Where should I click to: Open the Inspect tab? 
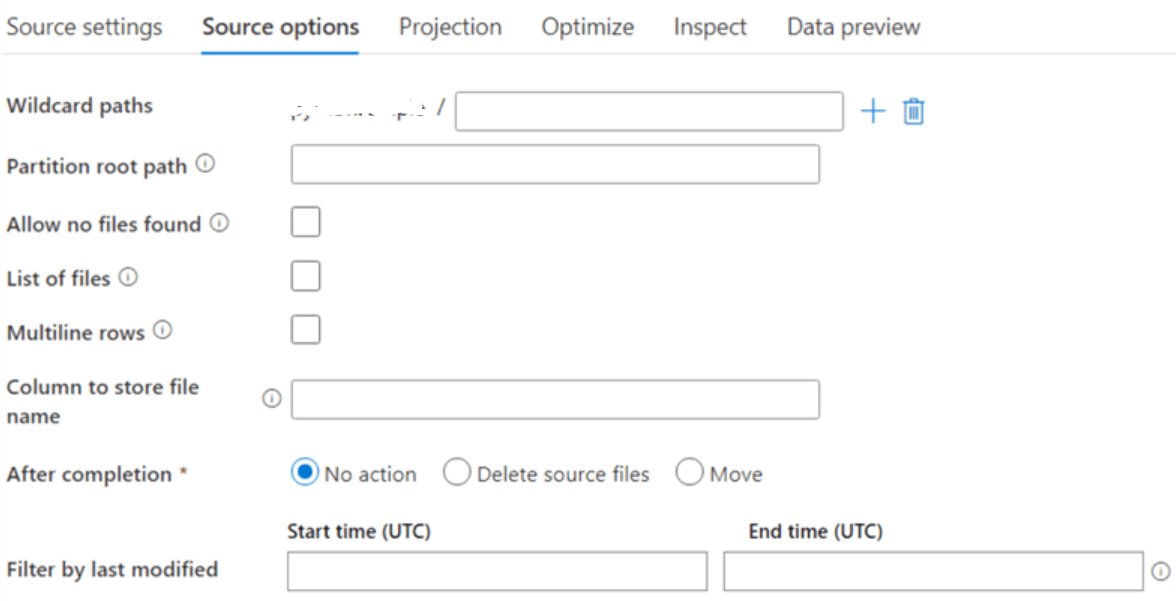pos(709,27)
